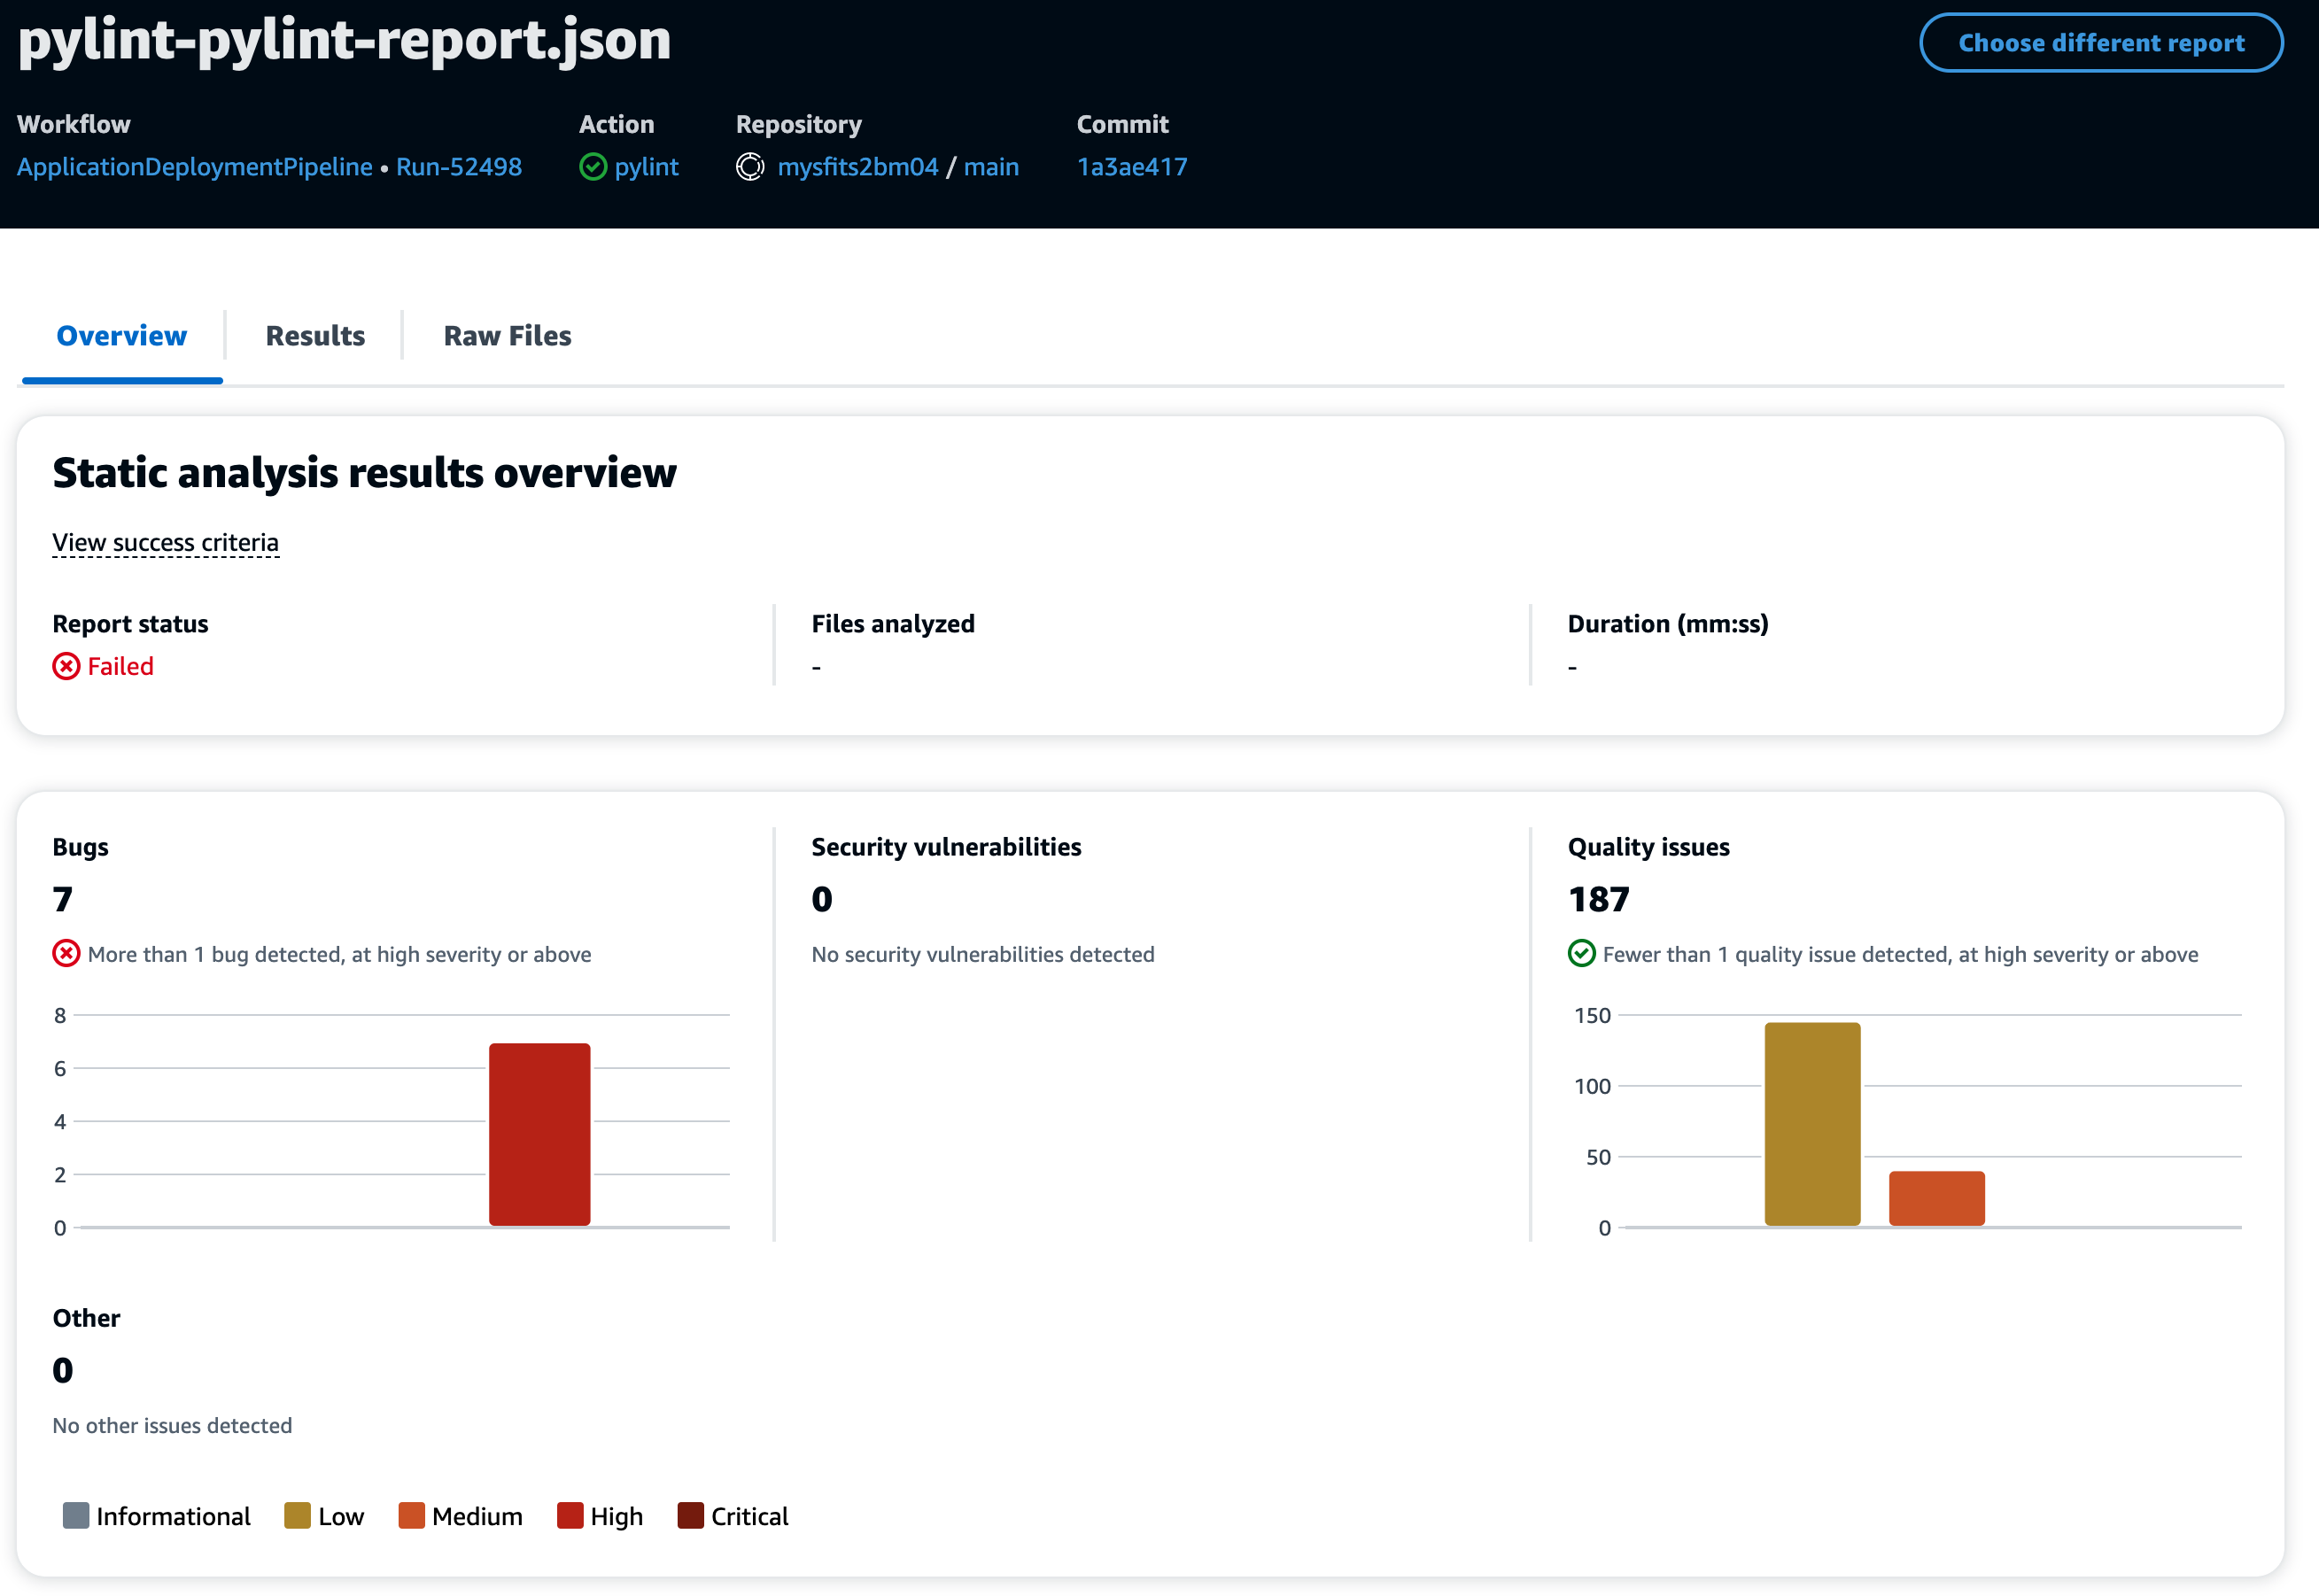This screenshot has width=2319, height=1596.
Task: Click the Critical severity legend swatch
Action: click(x=691, y=1516)
